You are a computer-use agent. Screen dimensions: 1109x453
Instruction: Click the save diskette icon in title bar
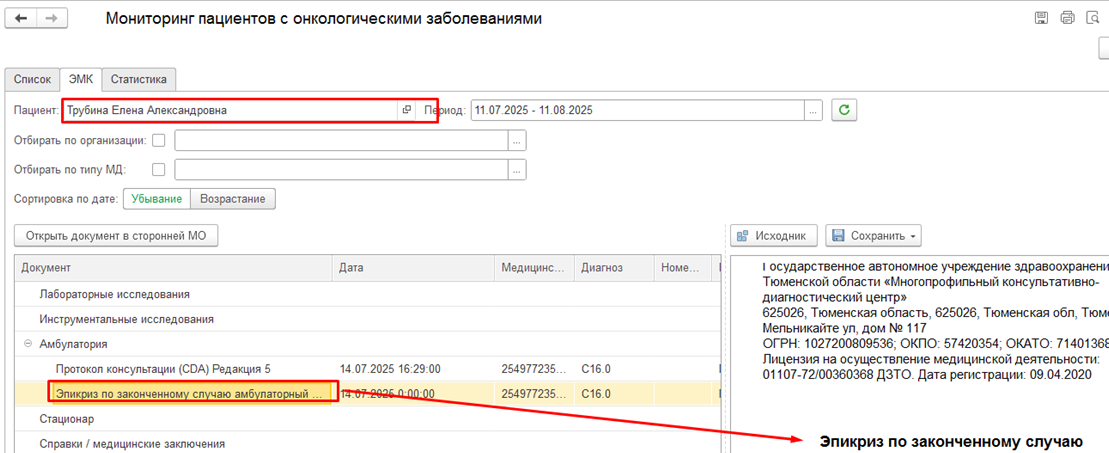click(x=1041, y=18)
